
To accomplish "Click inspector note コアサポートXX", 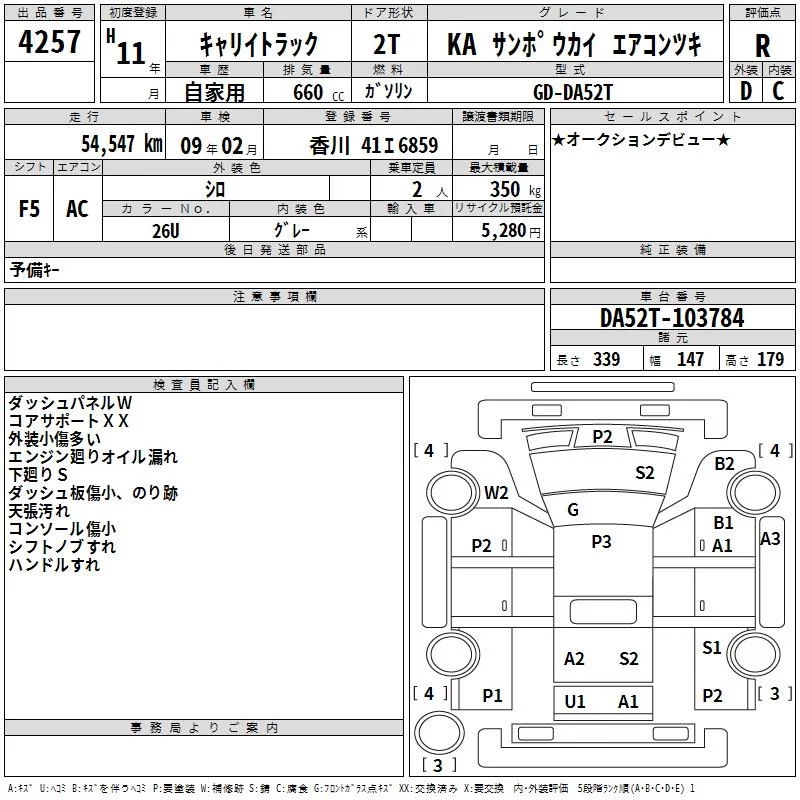I will point(68,421).
